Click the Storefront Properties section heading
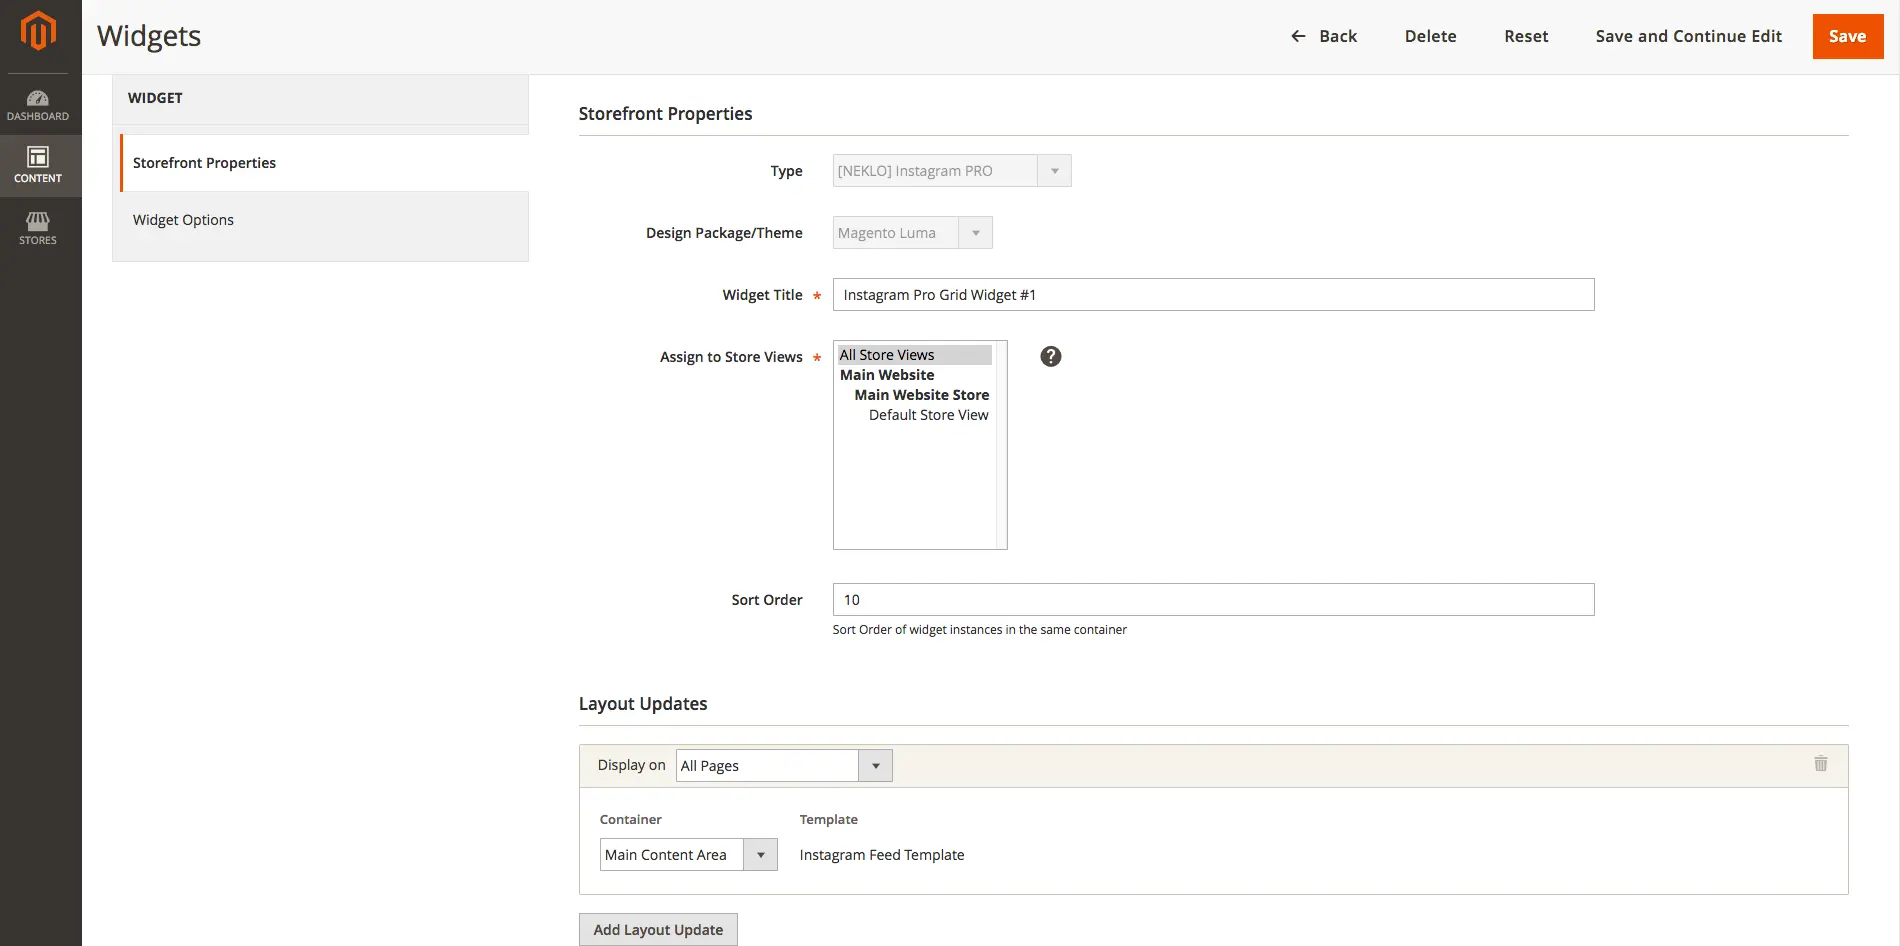 coord(665,114)
